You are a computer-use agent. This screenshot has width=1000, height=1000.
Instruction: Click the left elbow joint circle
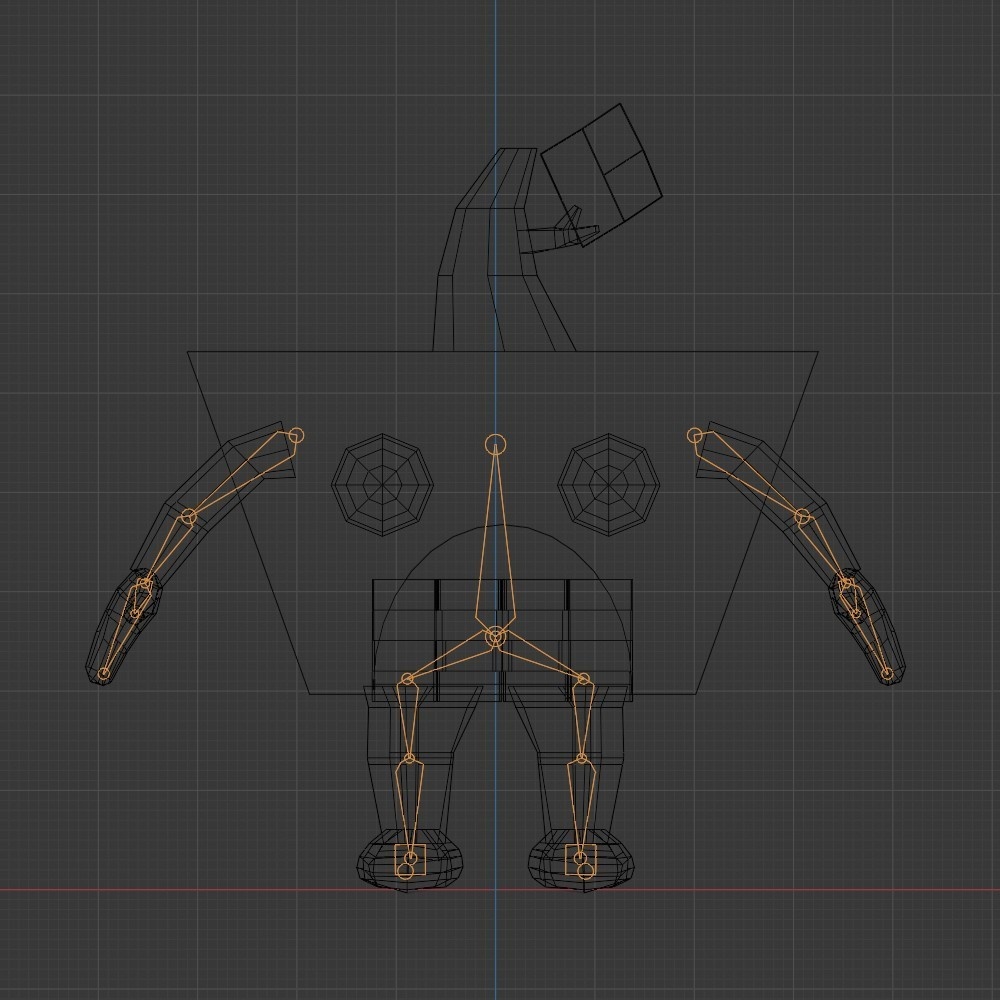[x=188, y=517]
